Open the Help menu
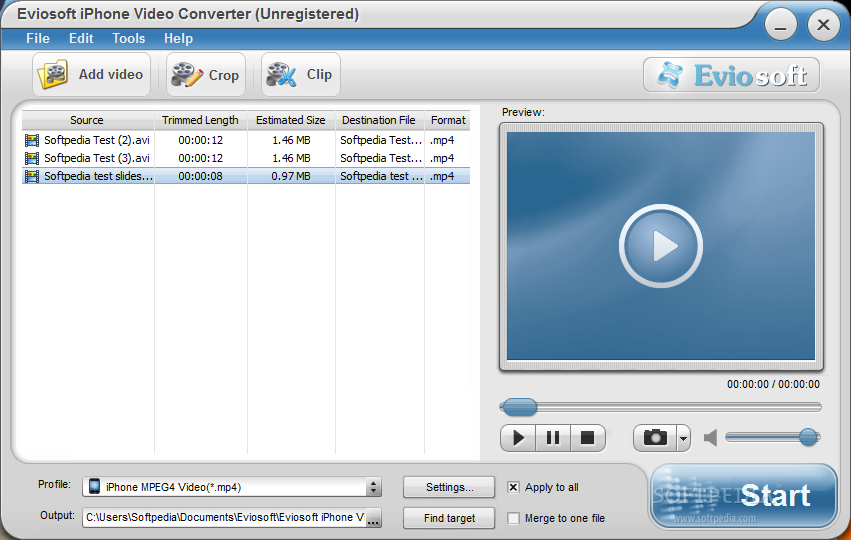 (179, 39)
